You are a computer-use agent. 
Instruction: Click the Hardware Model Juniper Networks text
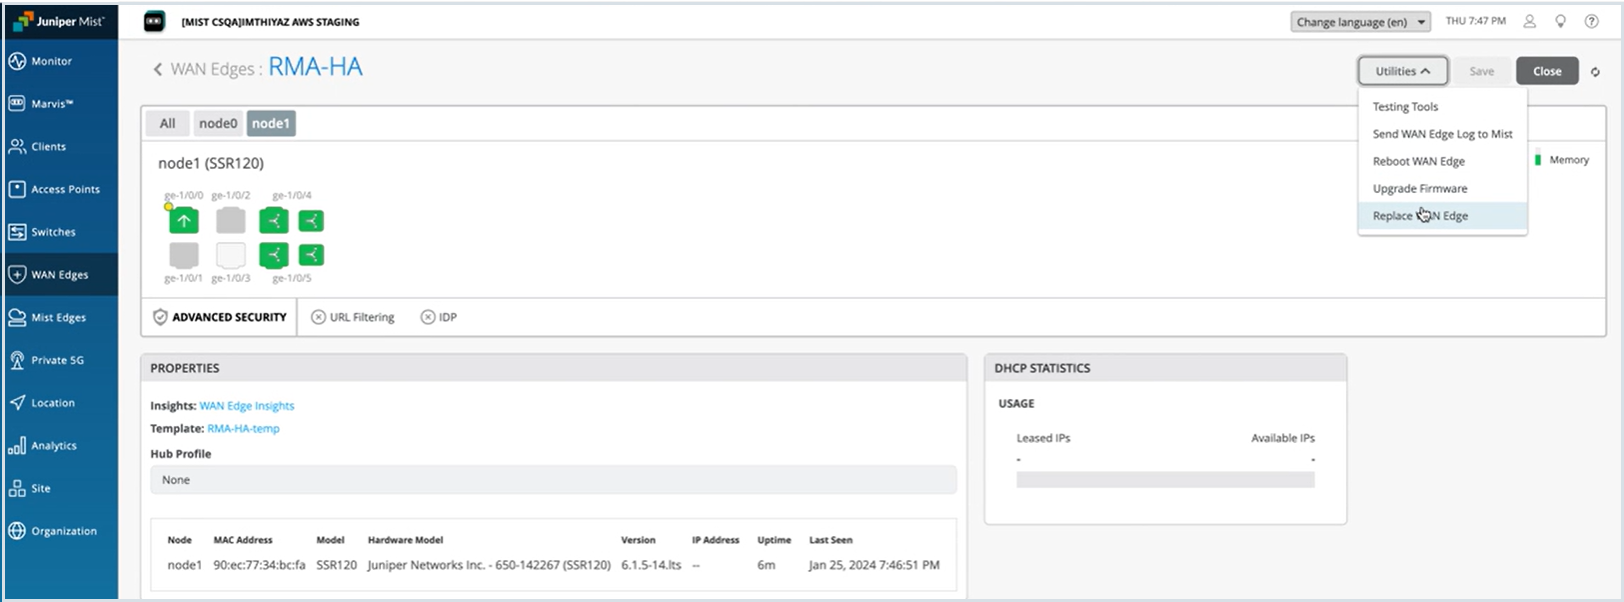[489, 565]
